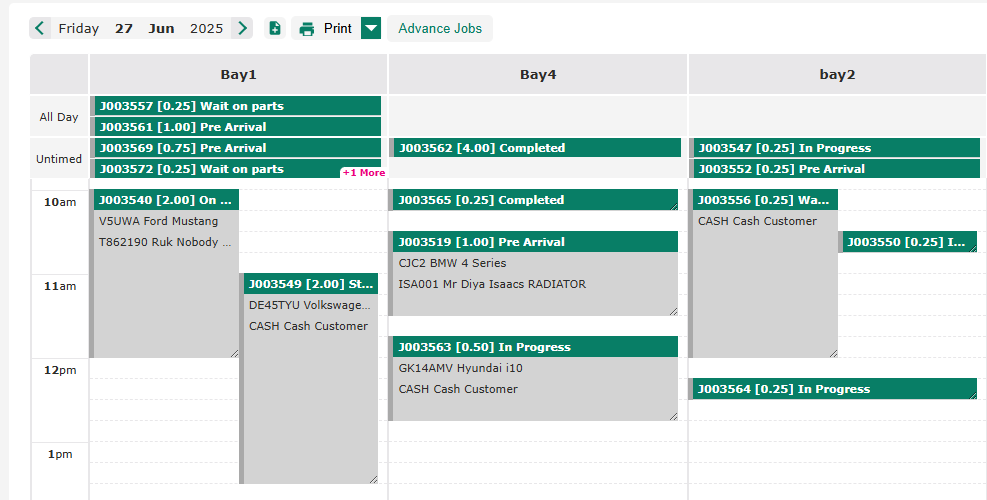Select the Bay4 column header

pyautogui.click(x=537, y=74)
